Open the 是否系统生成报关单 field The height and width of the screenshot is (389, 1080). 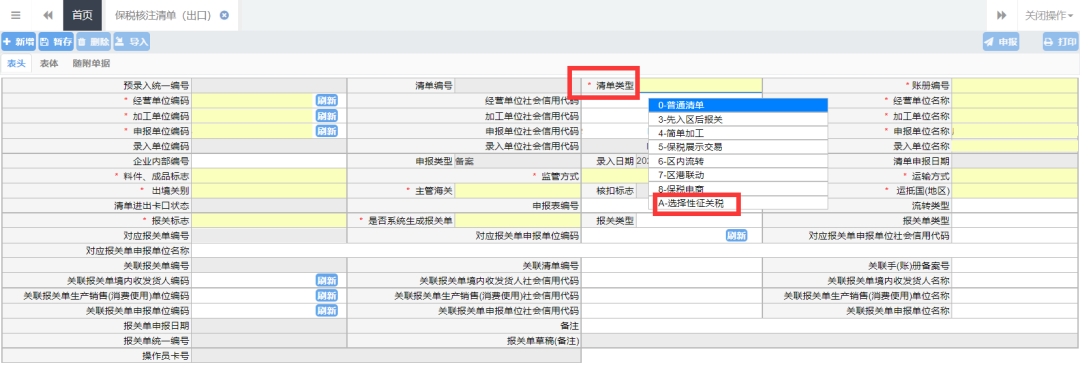tap(518, 220)
